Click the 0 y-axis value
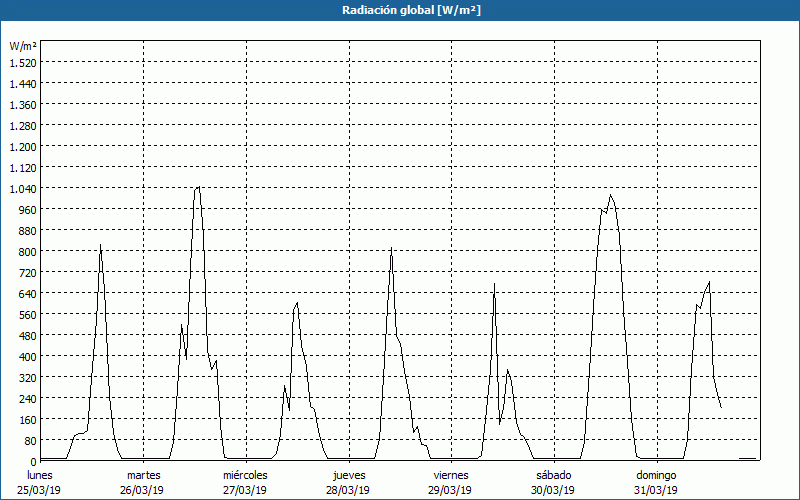The height and width of the screenshot is (500, 800). pyautogui.click(x=34, y=462)
